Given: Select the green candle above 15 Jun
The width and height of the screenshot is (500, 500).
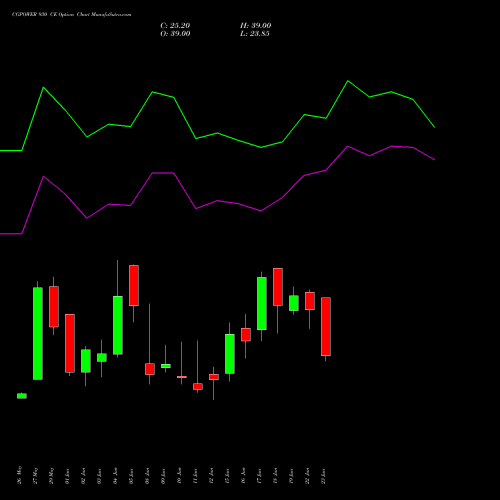Looking at the screenshot, I should pos(230,354).
